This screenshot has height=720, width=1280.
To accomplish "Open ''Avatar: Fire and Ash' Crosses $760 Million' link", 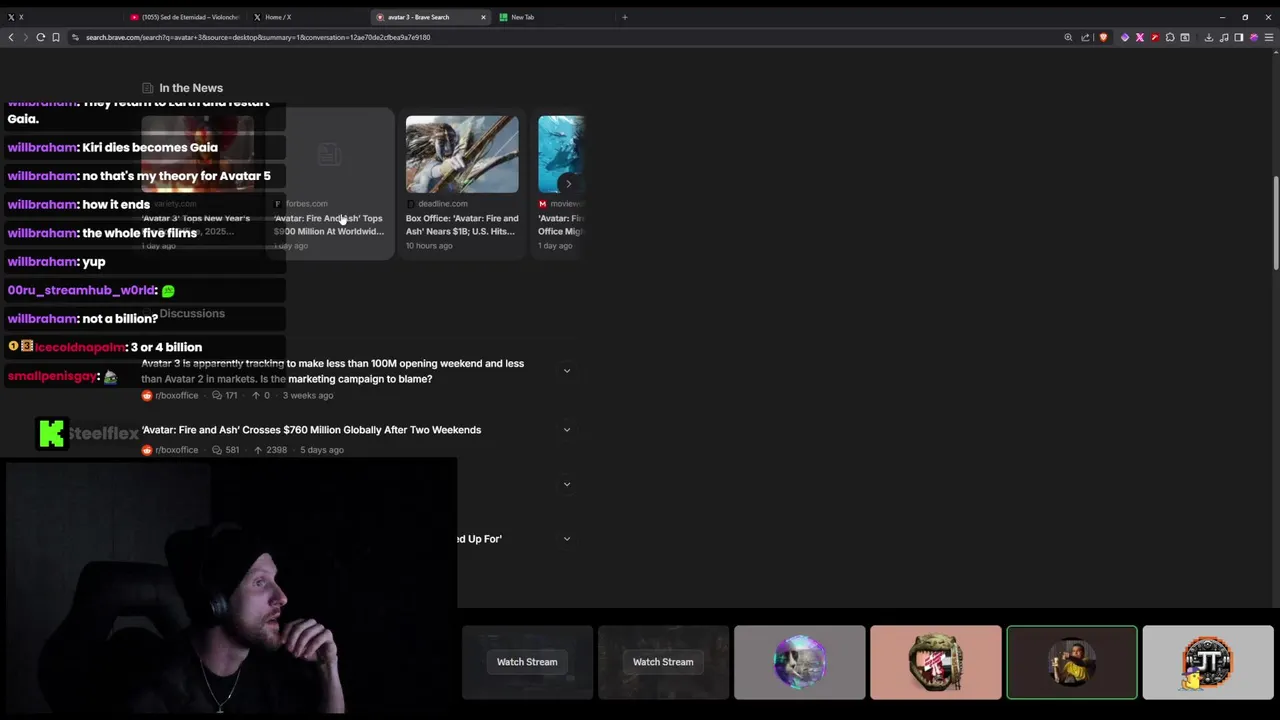I will [x=311, y=430].
